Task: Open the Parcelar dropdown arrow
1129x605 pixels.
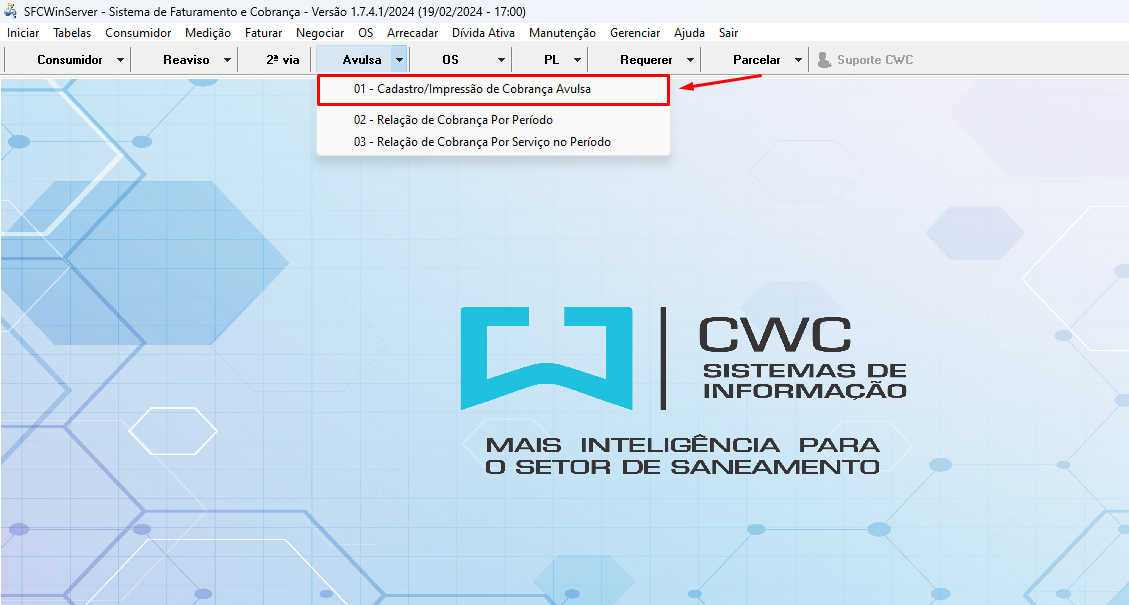Action: (x=798, y=60)
